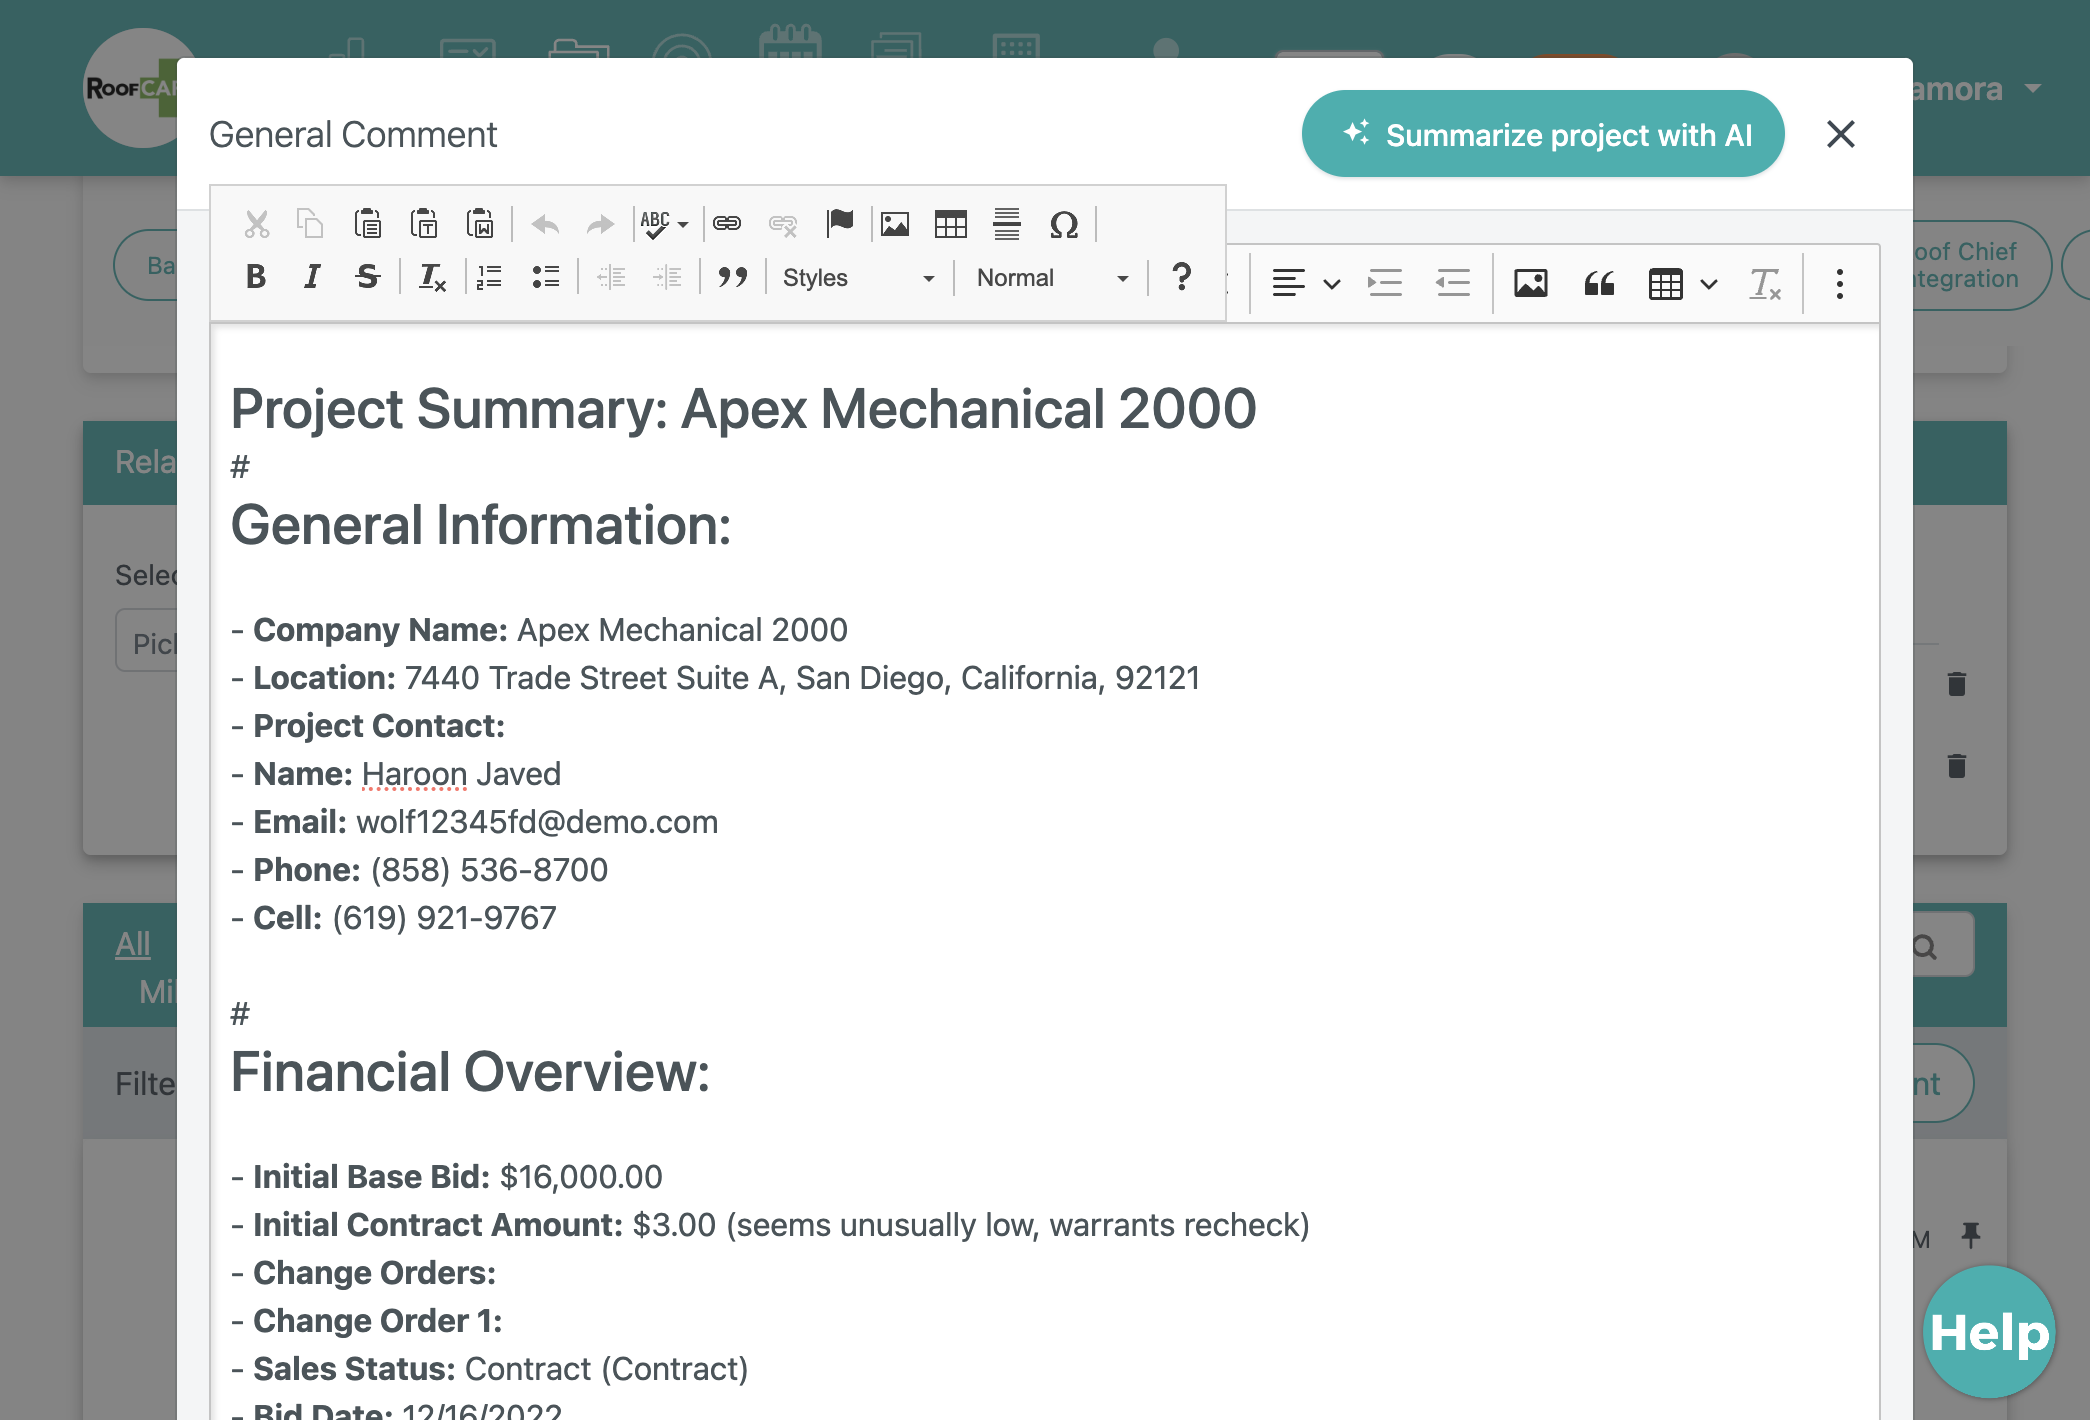The image size is (2090, 1420).
Task: Toggle italic formatting
Action: point(312,277)
